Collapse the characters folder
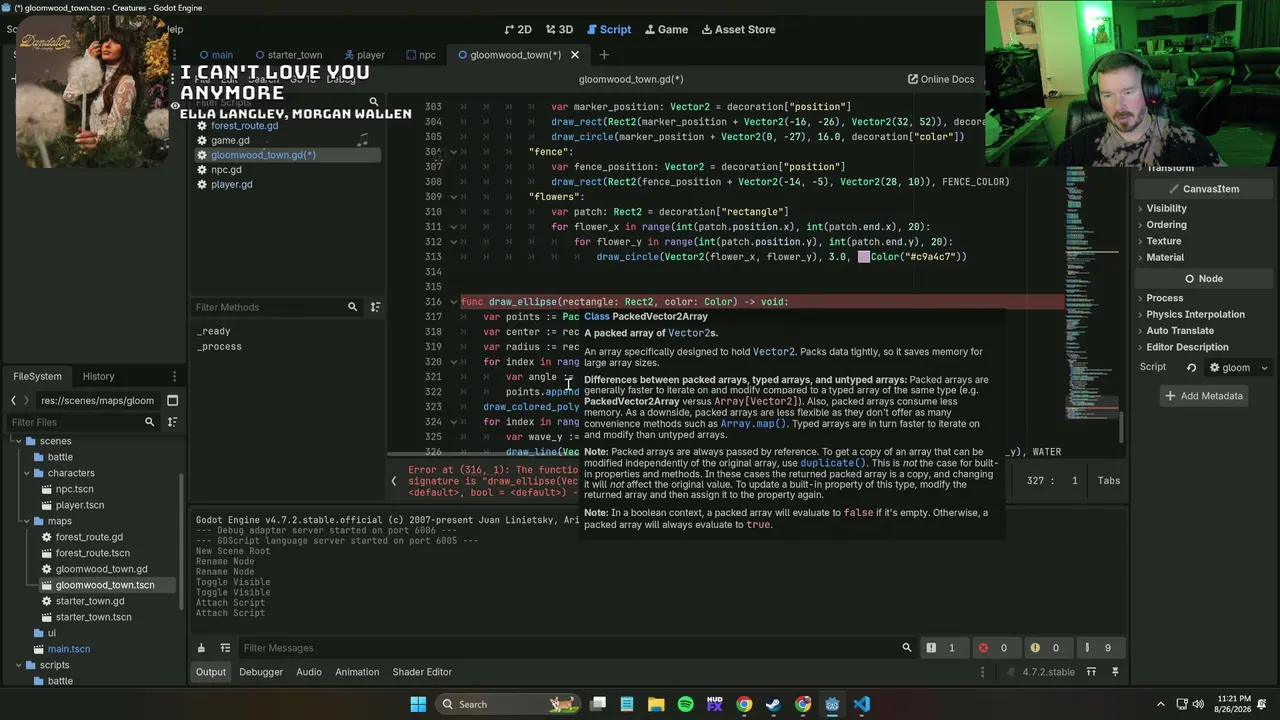 click(27, 473)
